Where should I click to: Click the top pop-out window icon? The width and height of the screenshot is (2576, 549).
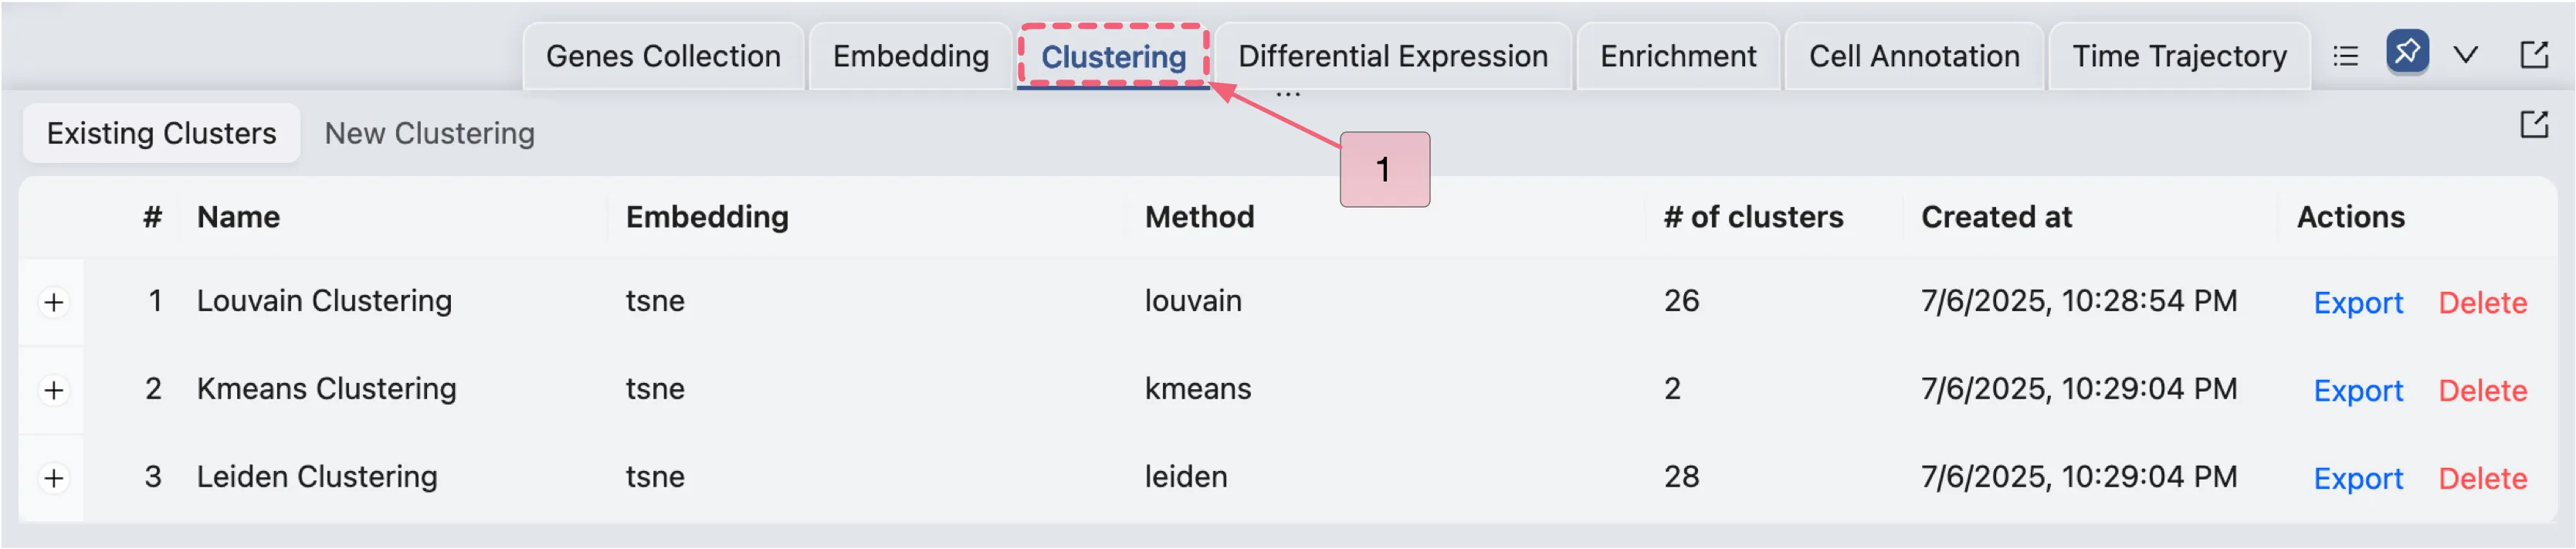coord(2534,54)
